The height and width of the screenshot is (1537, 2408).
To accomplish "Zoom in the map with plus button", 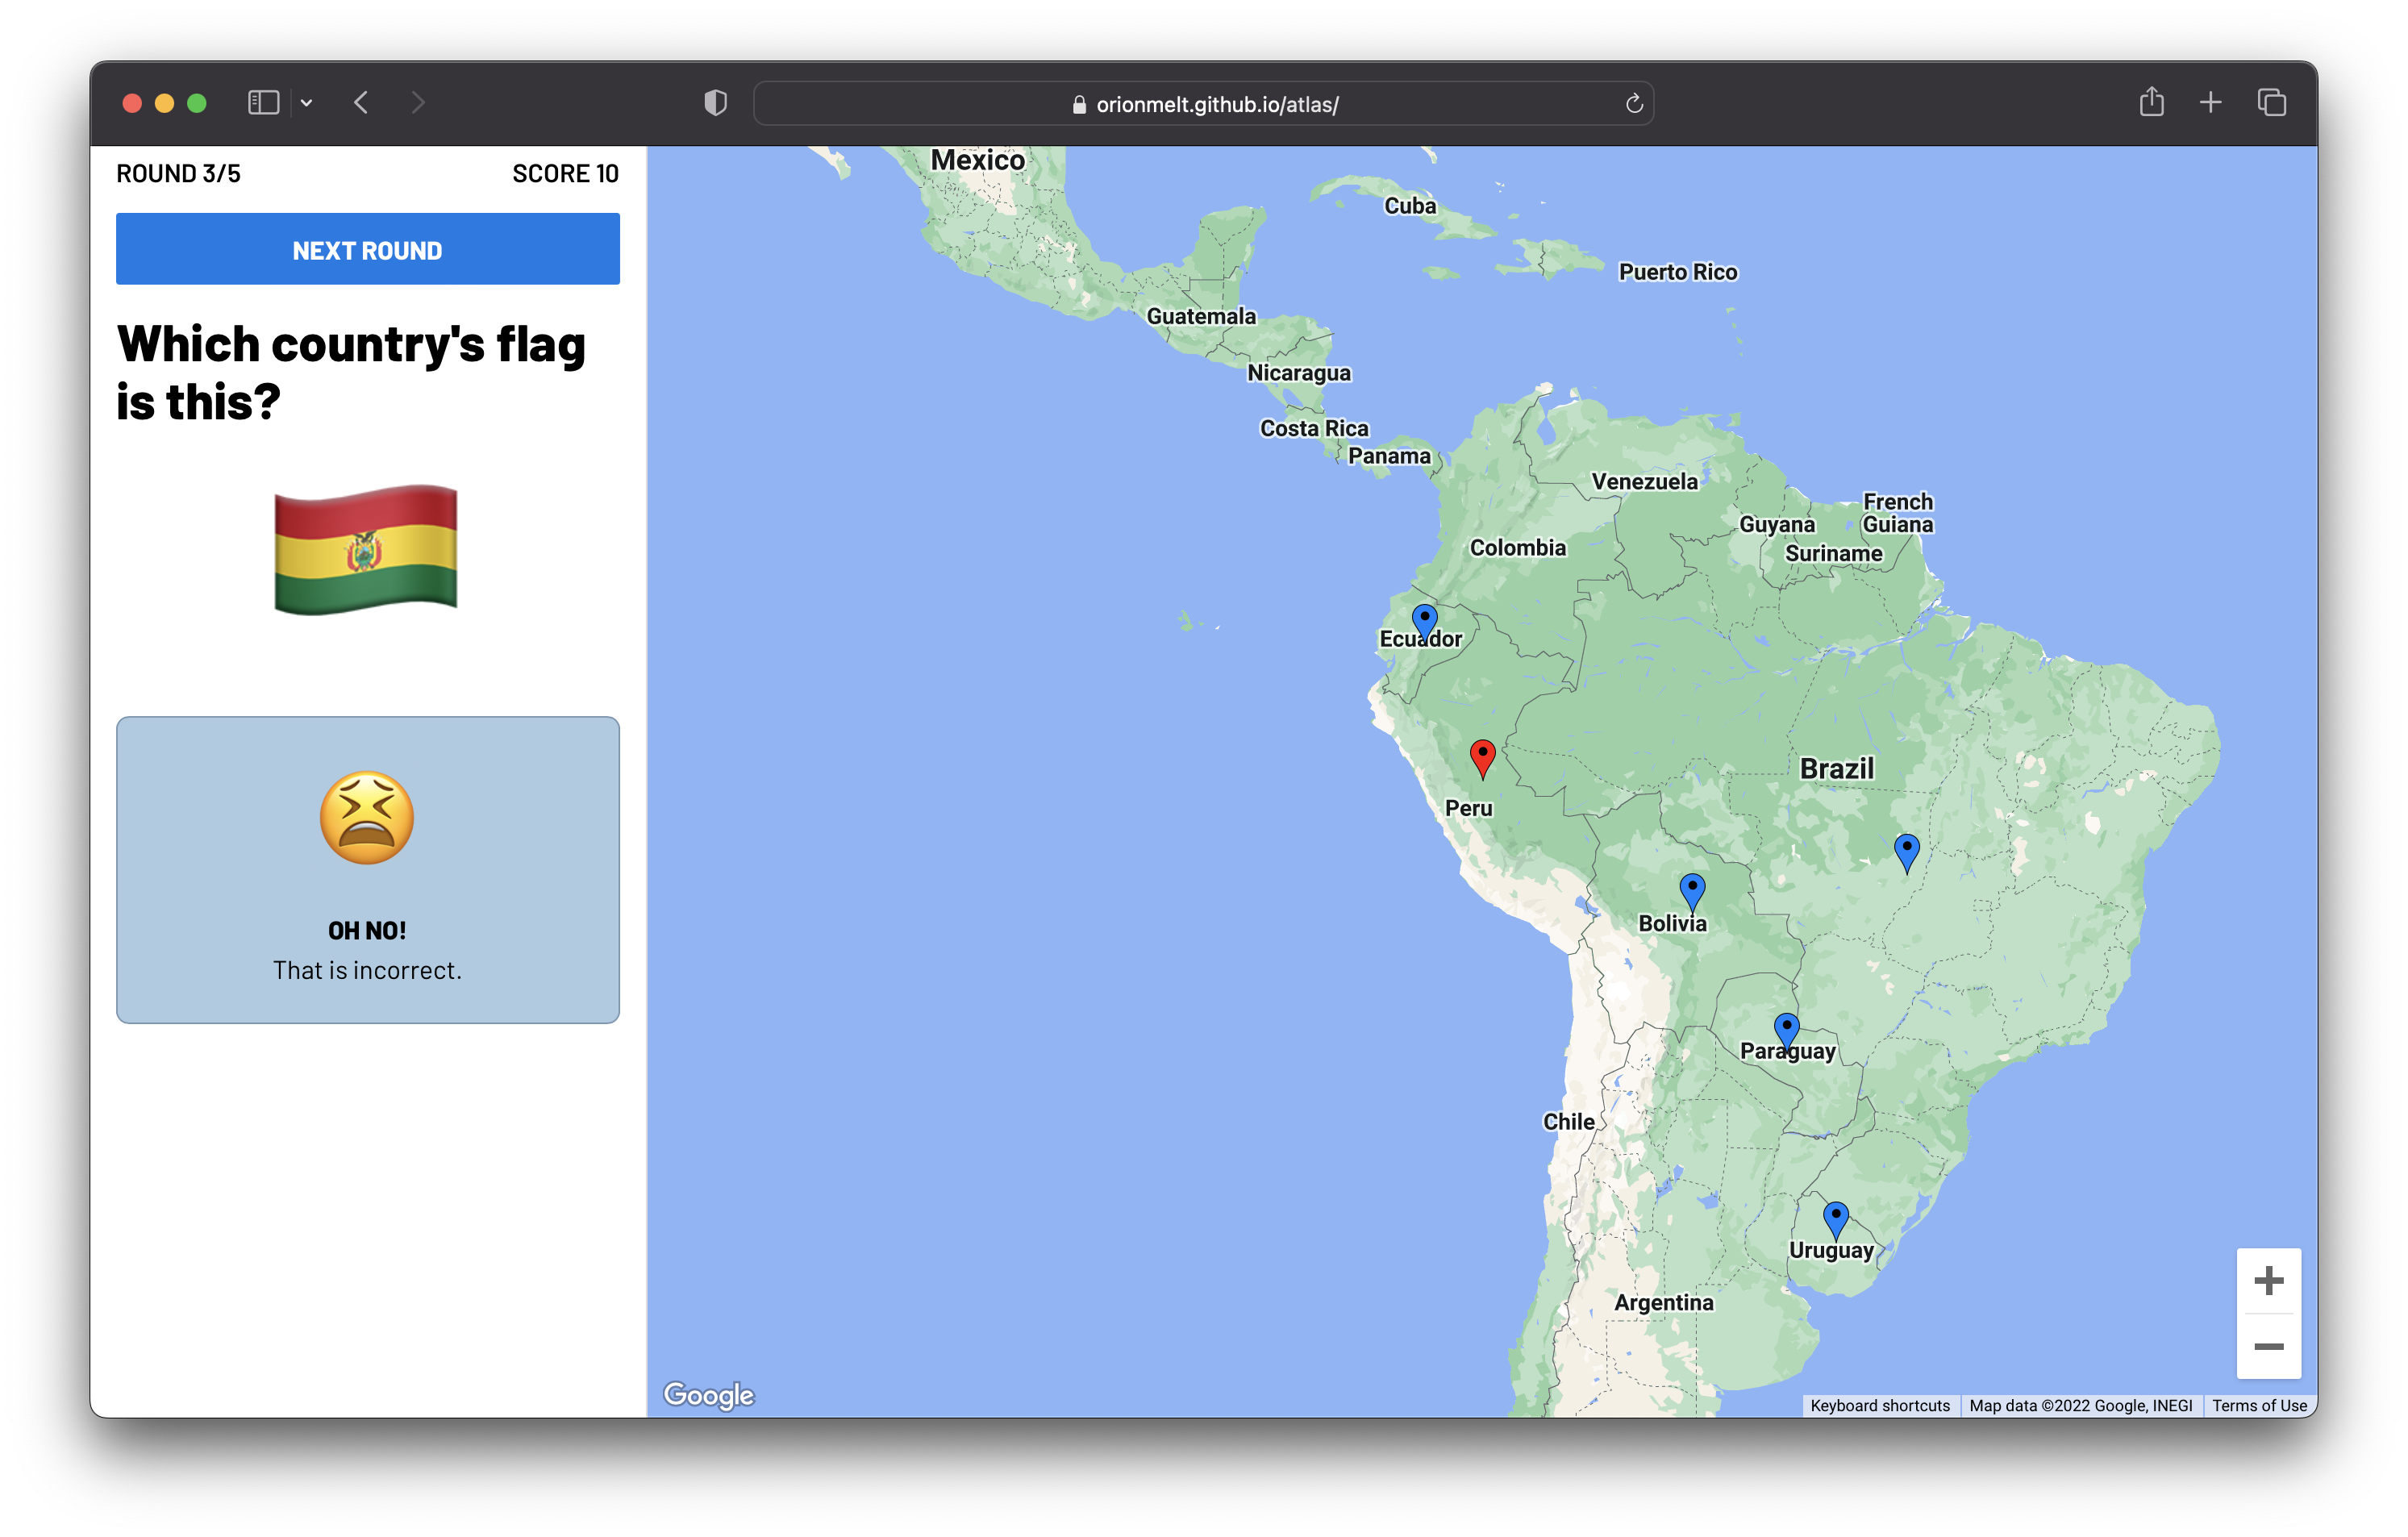I will coord(2268,1280).
